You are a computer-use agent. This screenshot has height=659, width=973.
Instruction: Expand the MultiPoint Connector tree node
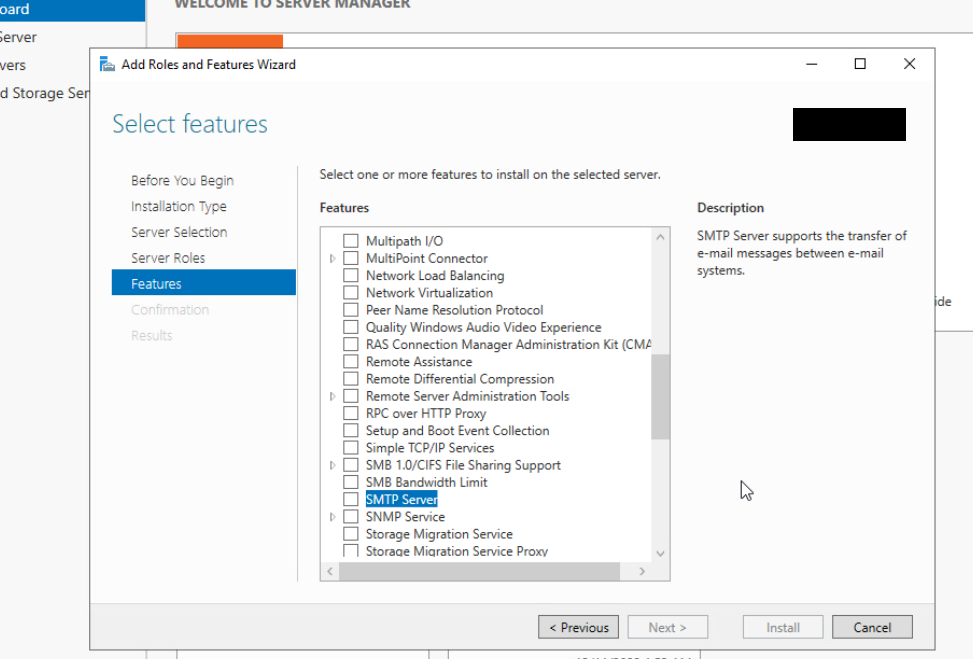coord(333,258)
